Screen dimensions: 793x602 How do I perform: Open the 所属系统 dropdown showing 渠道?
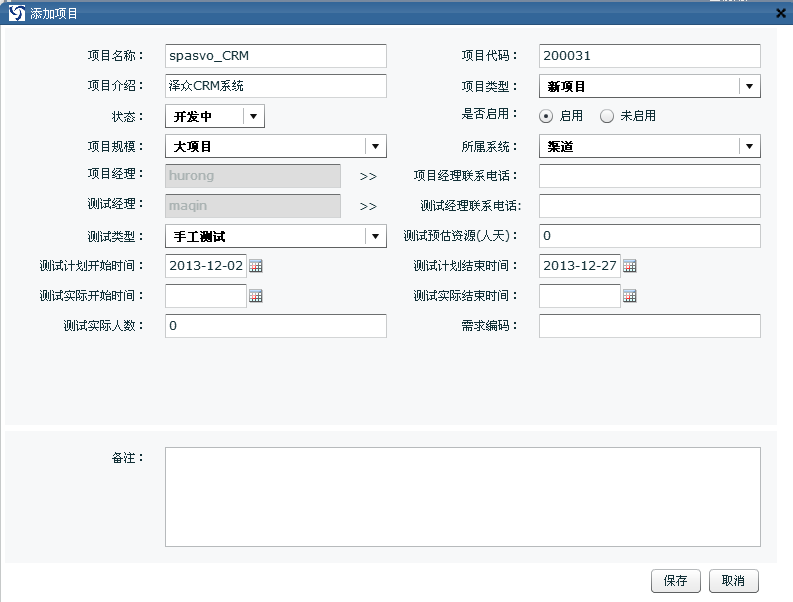pyautogui.click(x=750, y=146)
